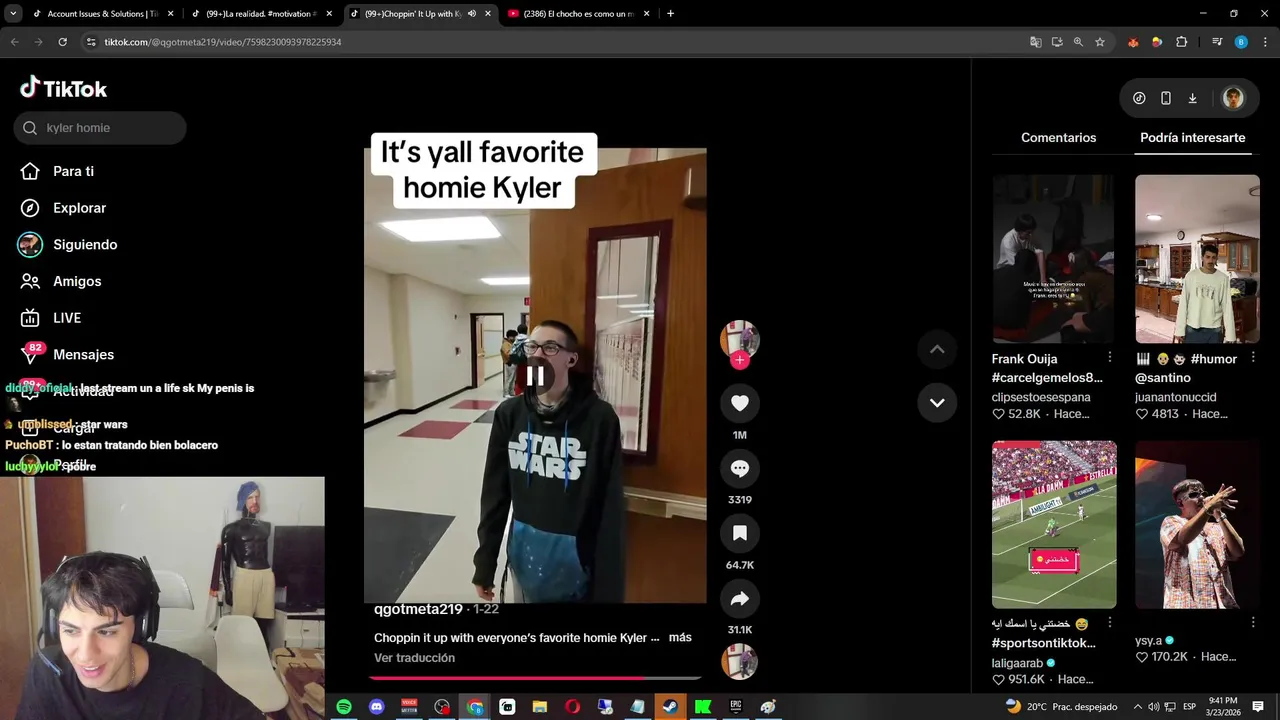Open Spotify from the taskbar
The width and height of the screenshot is (1280, 720).
tap(344, 707)
